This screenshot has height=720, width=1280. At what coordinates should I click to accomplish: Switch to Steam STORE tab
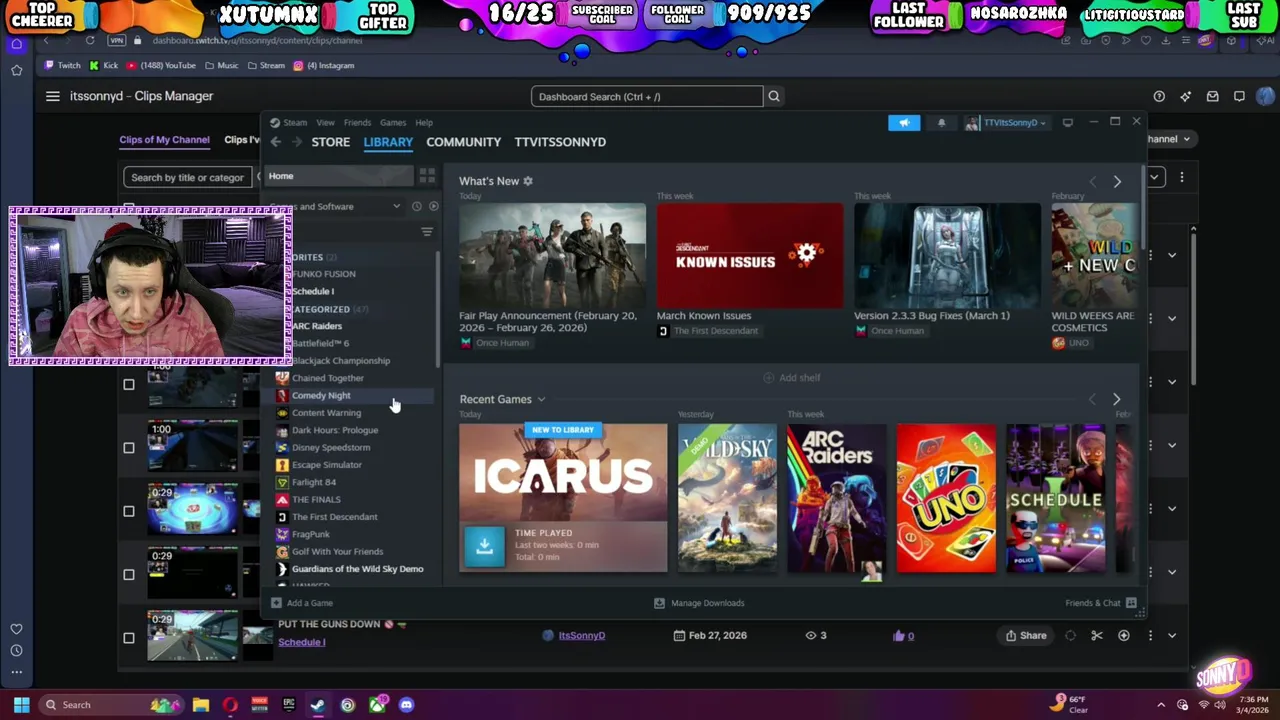coord(331,142)
